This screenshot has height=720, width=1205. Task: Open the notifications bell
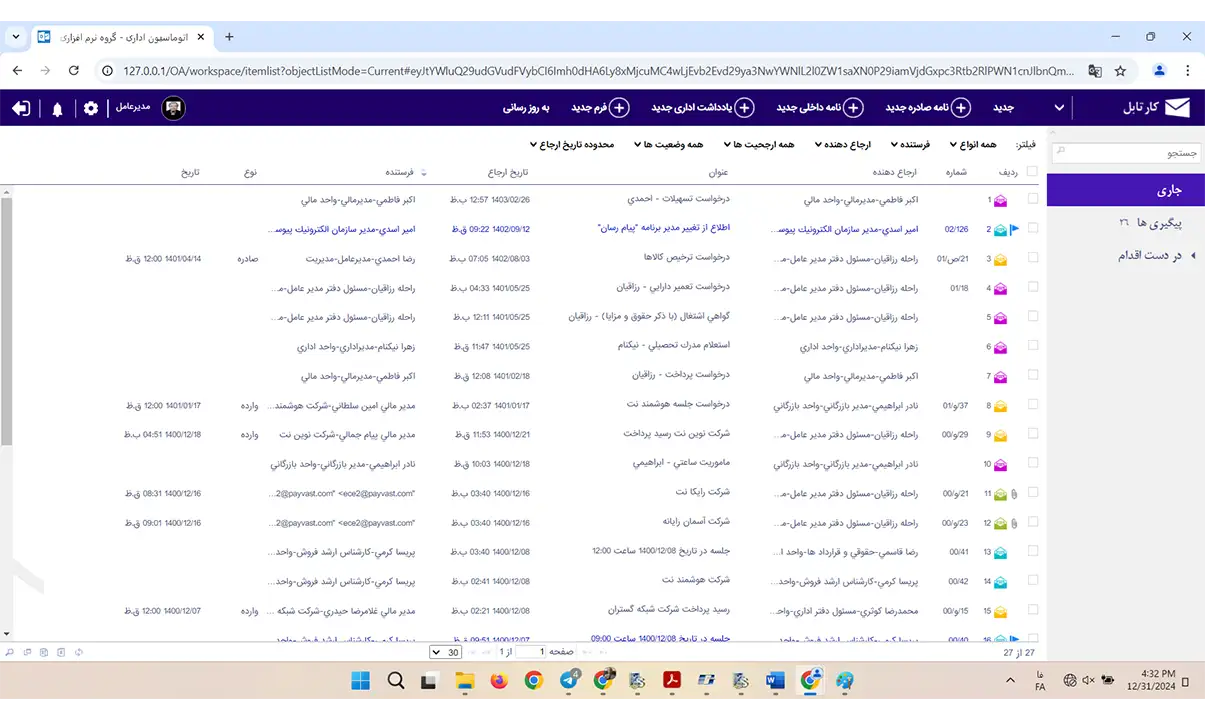pos(57,109)
